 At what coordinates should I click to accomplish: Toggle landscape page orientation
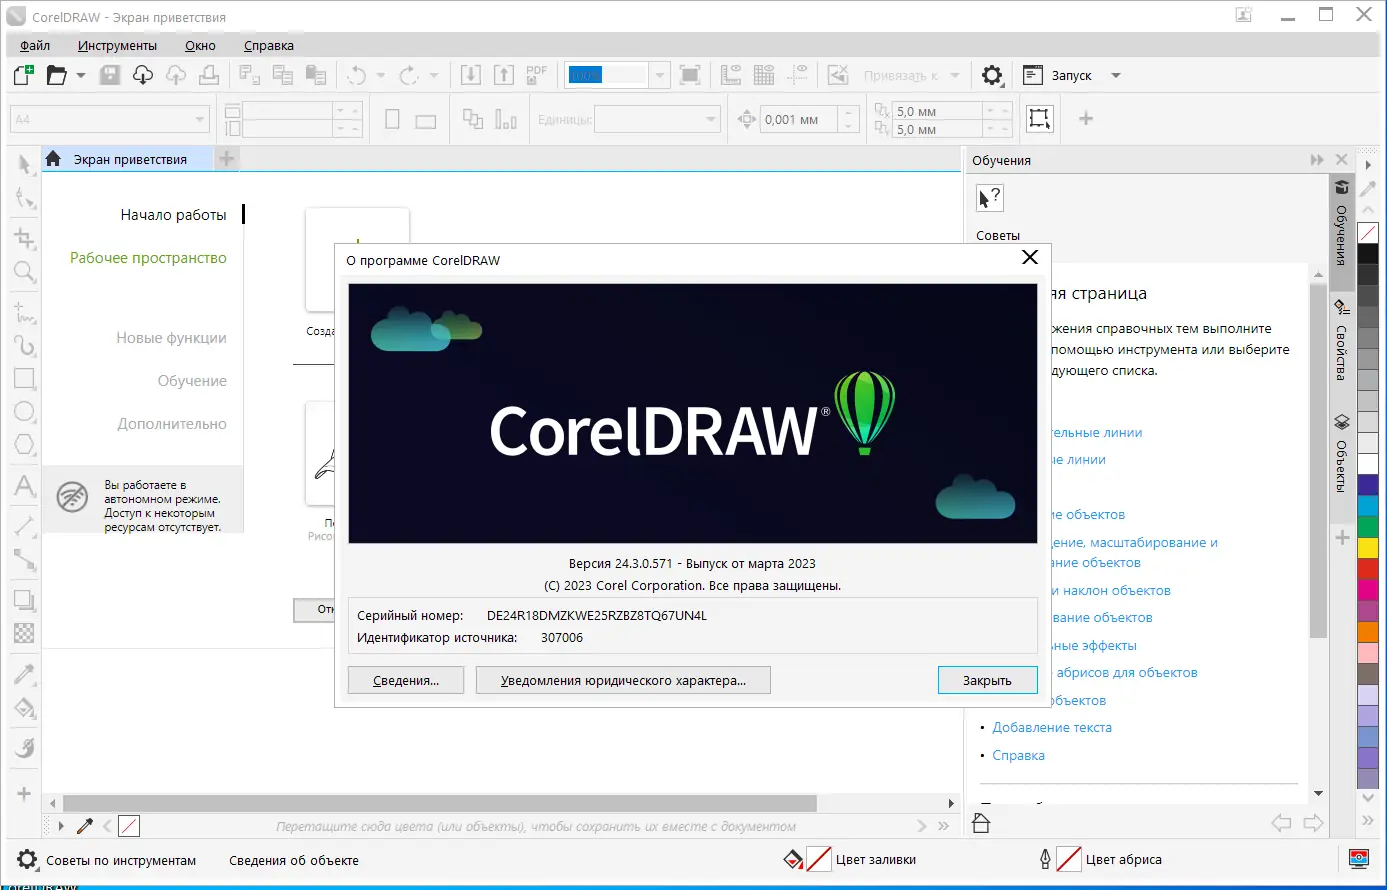(x=426, y=121)
